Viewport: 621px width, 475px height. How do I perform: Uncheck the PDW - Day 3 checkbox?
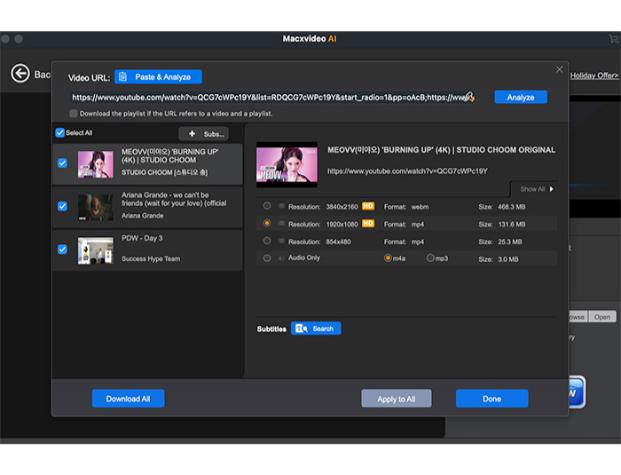pos(62,249)
